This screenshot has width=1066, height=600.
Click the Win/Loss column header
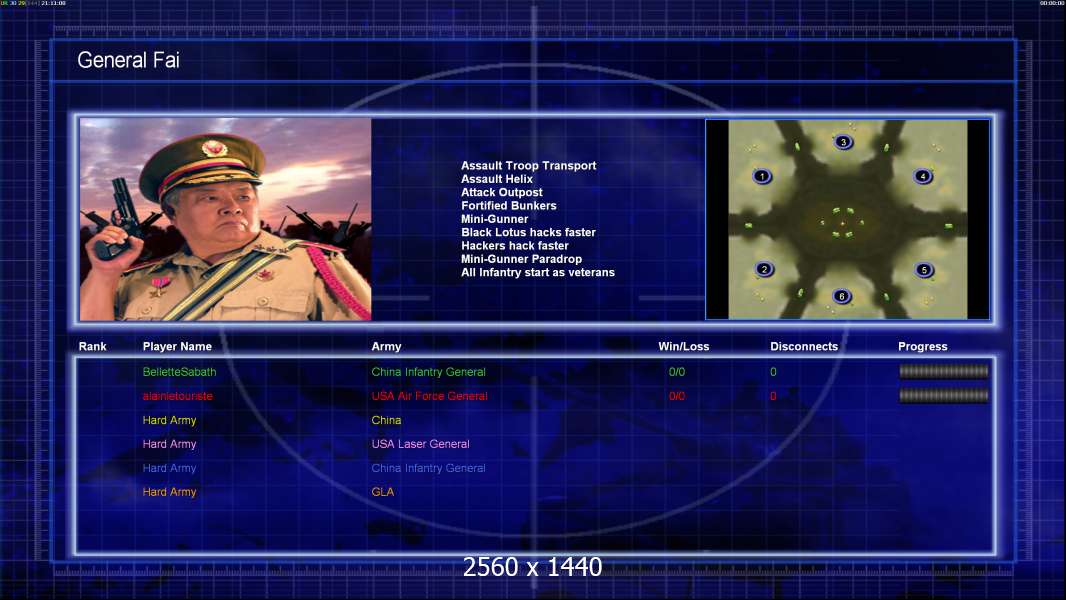tap(683, 347)
